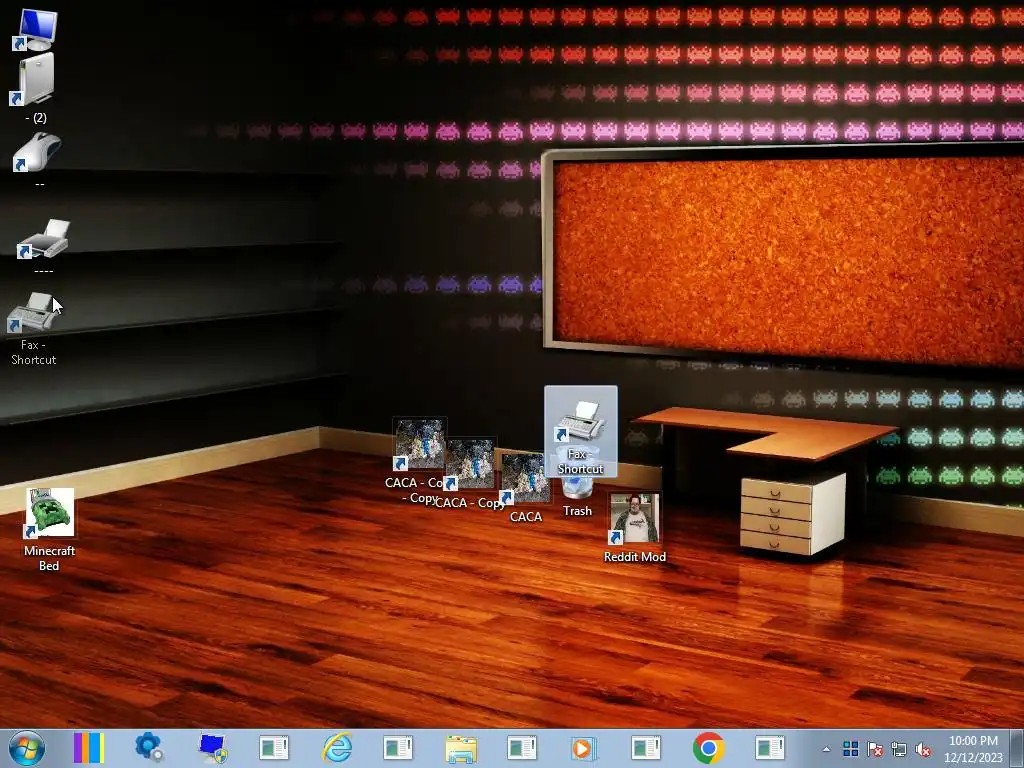Open the clock showing 10:00 PM
The height and width of the screenshot is (768, 1024).
coord(973,749)
